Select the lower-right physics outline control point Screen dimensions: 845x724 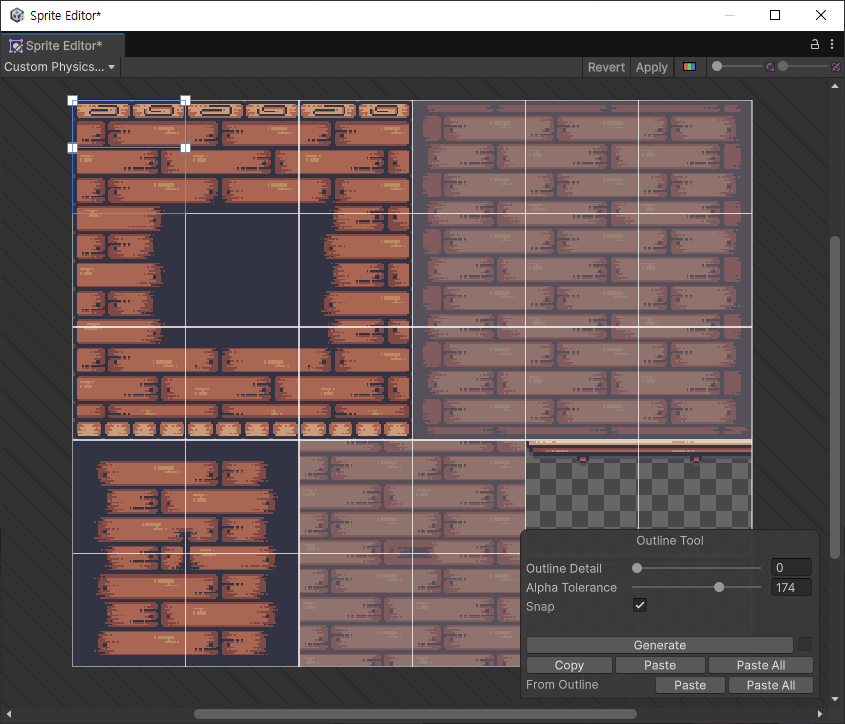click(x=185, y=148)
